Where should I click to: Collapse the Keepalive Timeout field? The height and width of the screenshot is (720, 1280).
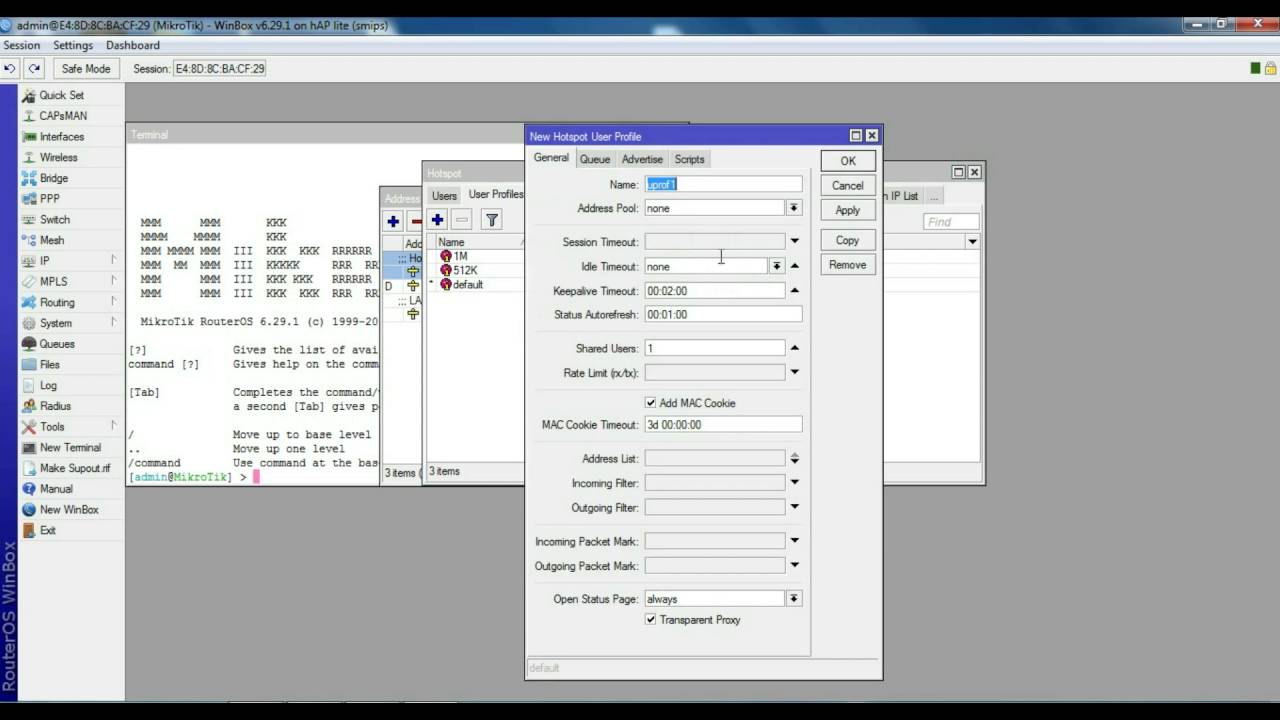[794, 290]
